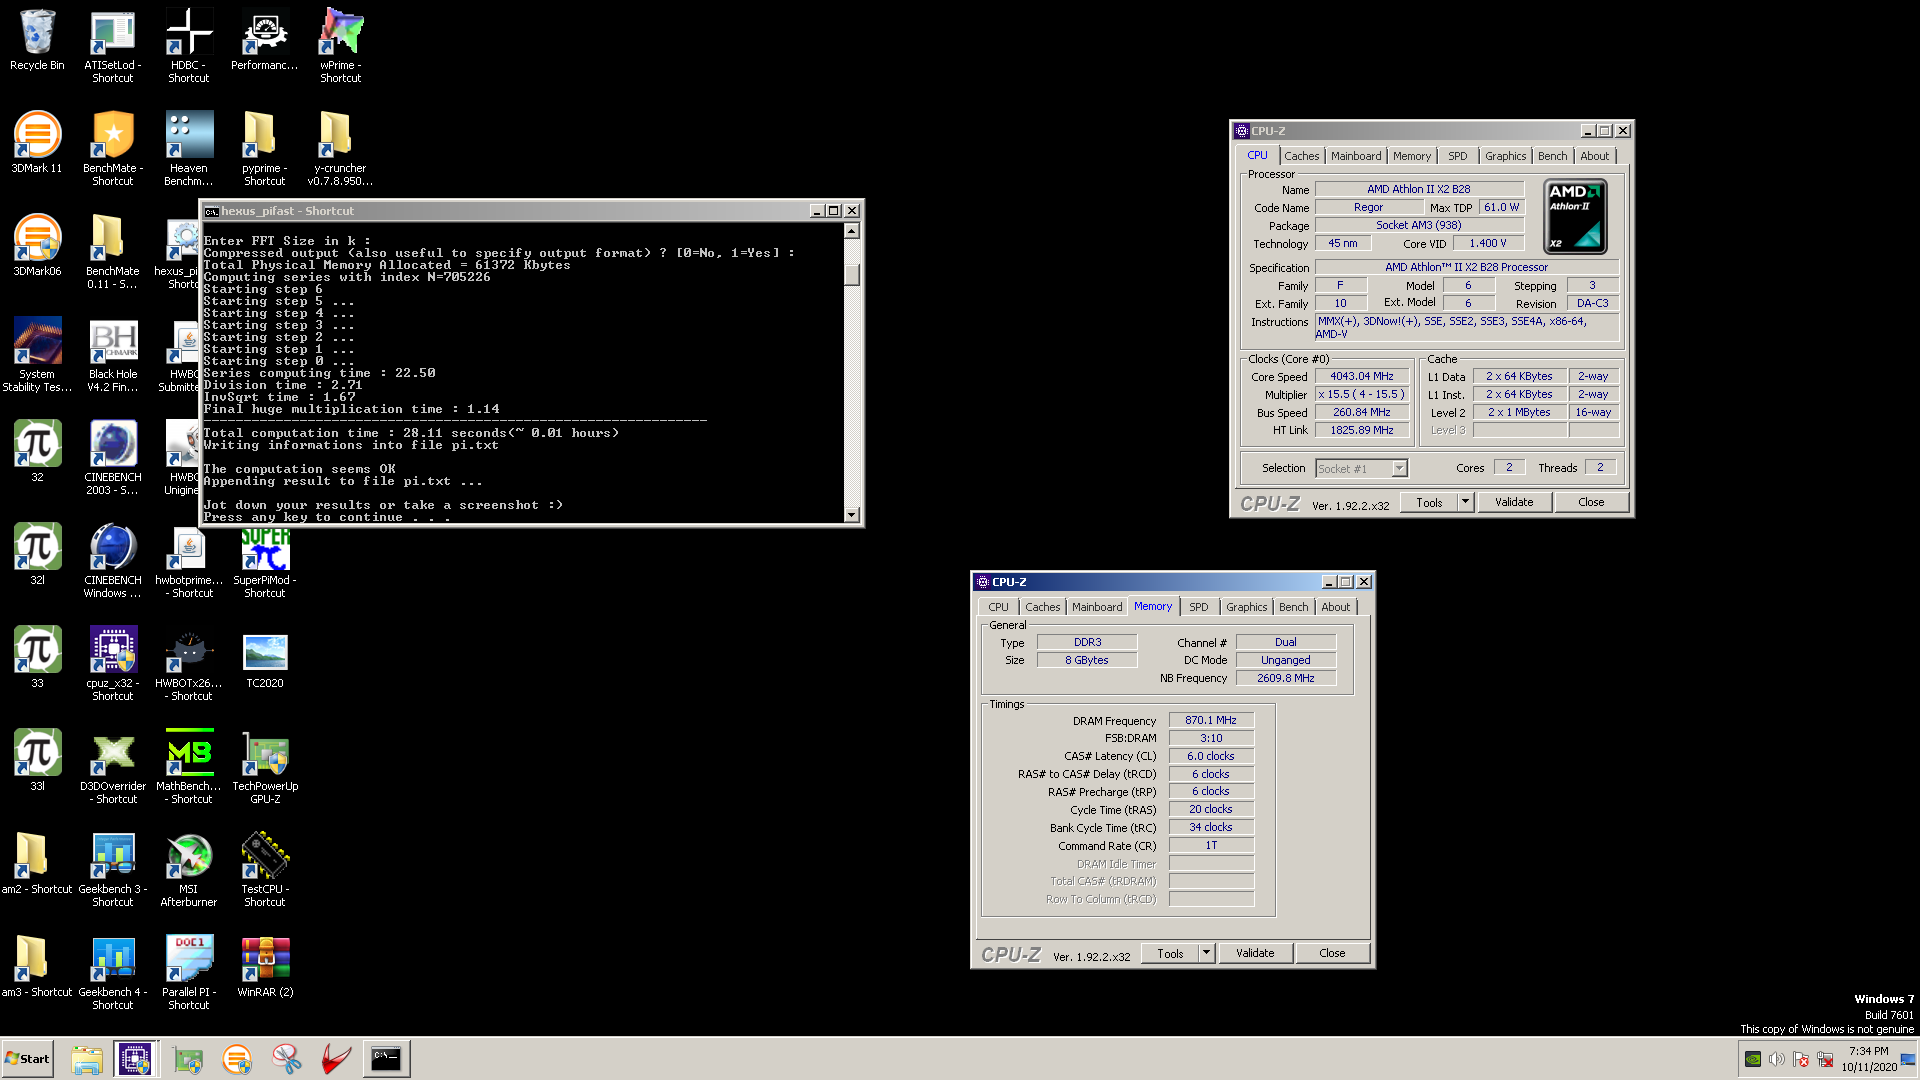
Task: Open SPD tab in lower CPU-Z window
Action: coord(1199,607)
